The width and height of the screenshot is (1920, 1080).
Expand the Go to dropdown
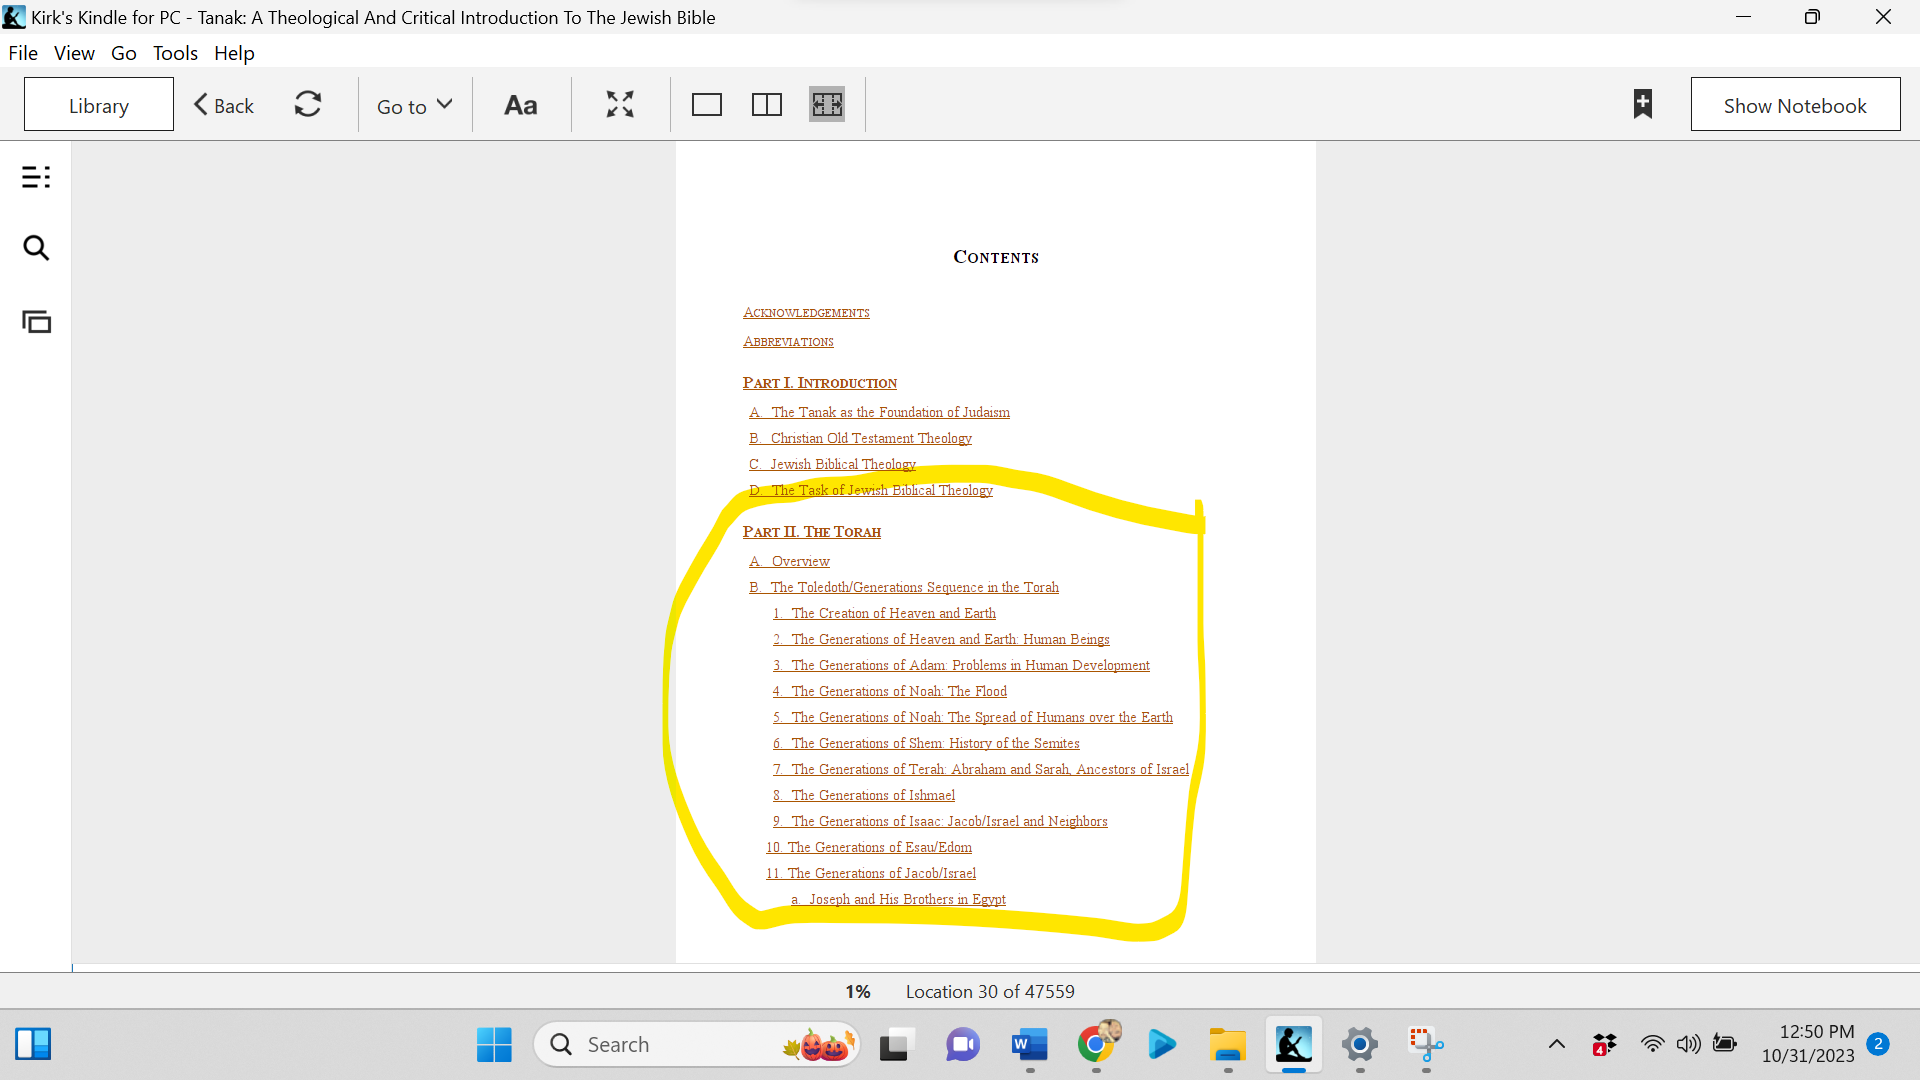414,105
